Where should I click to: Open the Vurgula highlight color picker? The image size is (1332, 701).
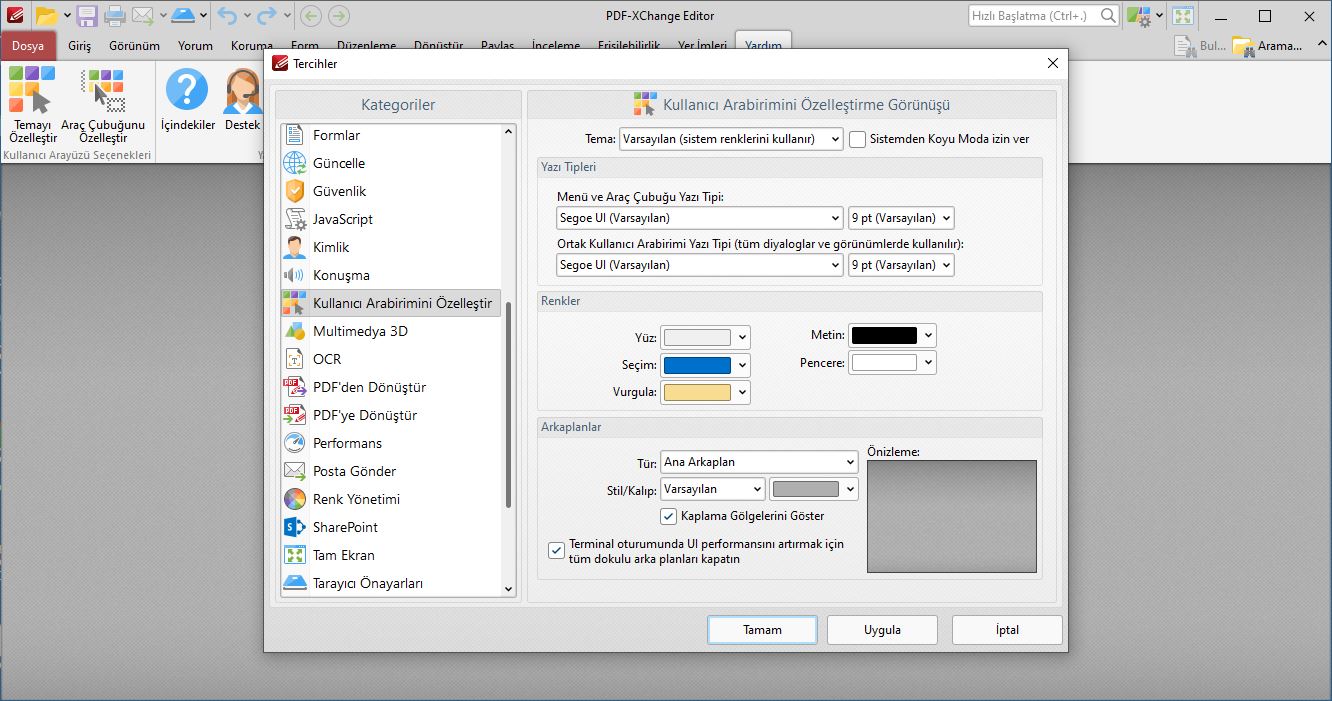705,392
